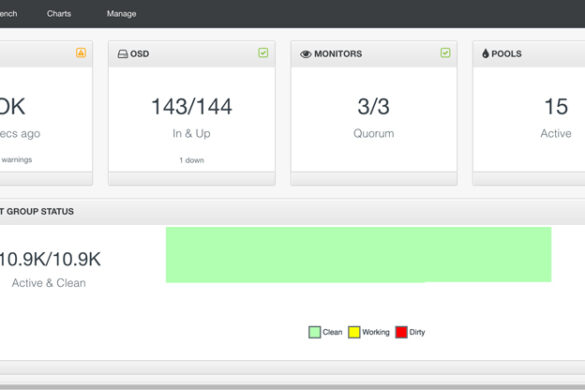Click the 15 pools count
Viewport: 585px width, 390px height.
tap(556, 106)
